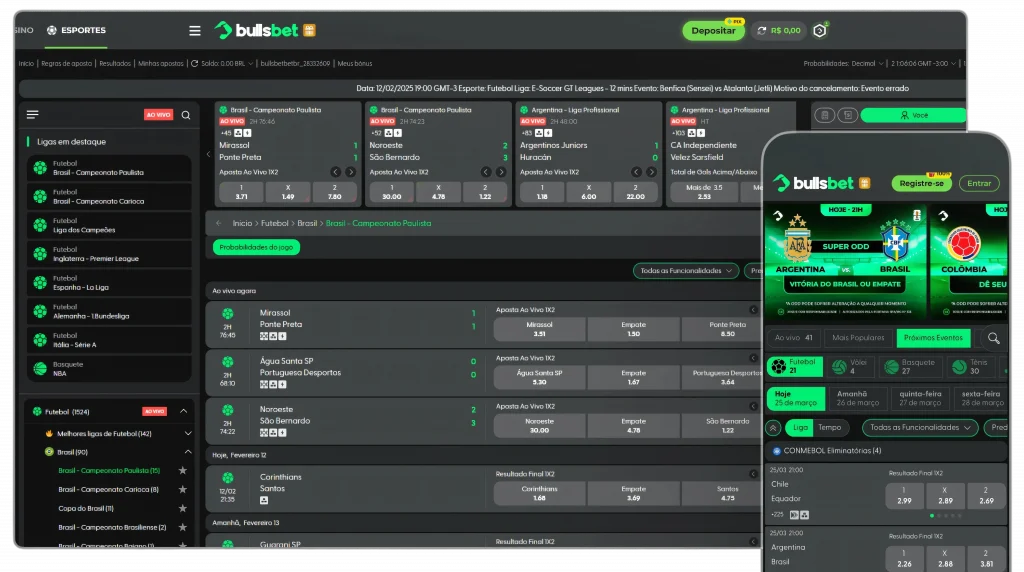Image resolution: width=1024 pixels, height=572 pixels.
Task: Collapse the live cards carousel left arrow
Action: (208, 154)
